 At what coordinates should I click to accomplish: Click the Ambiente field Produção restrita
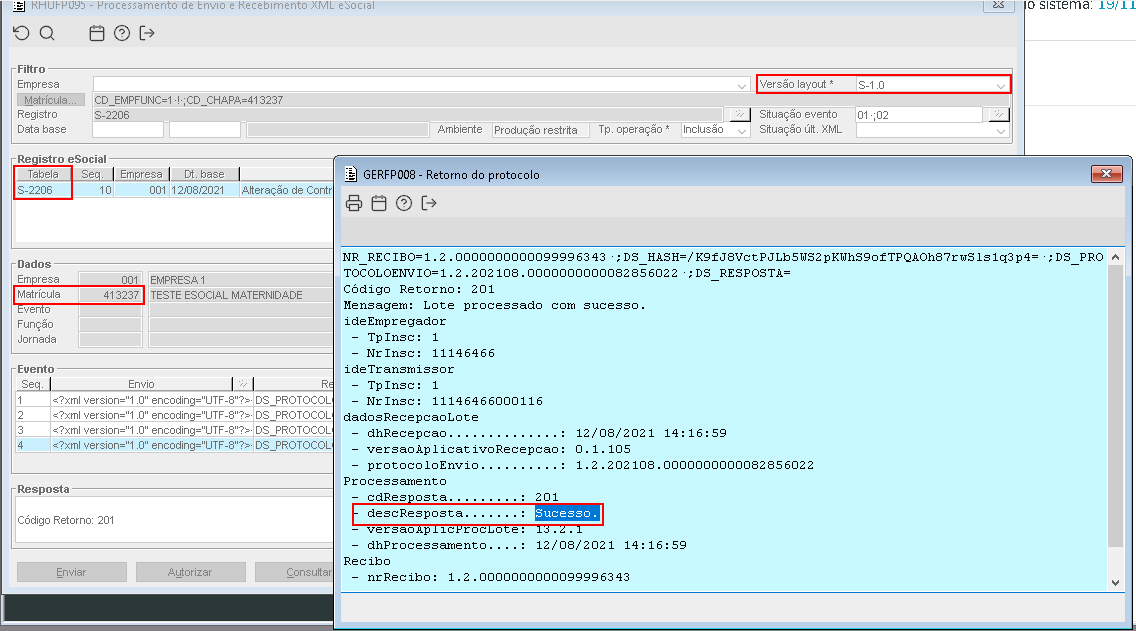click(x=540, y=130)
